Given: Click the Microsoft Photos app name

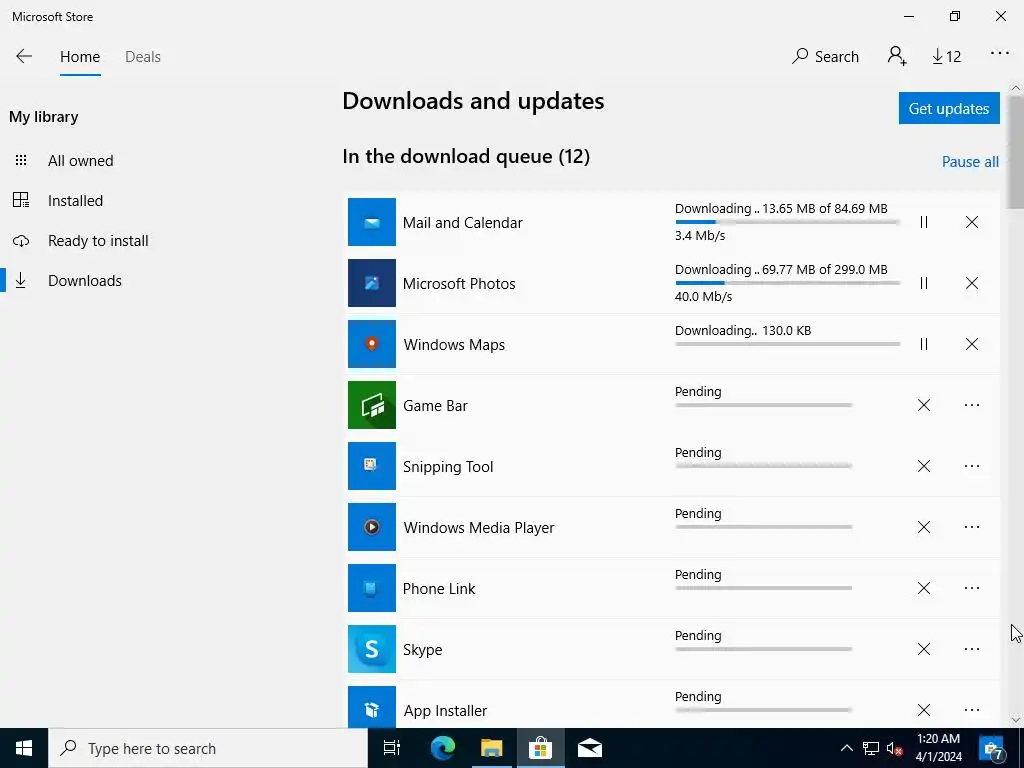Looking at the screenshot, I should tap(459, 283).
